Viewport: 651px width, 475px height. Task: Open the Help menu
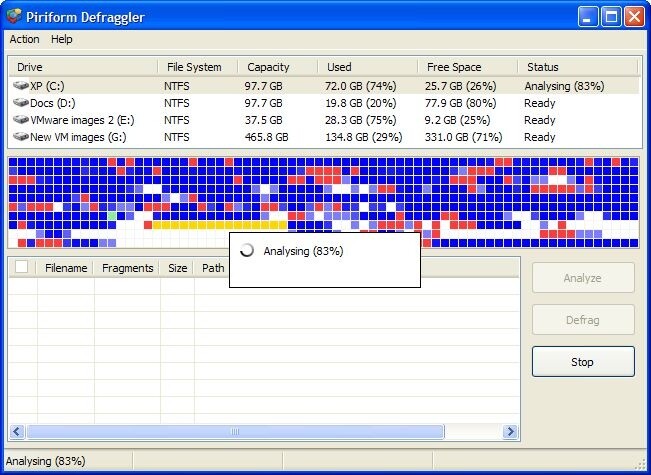click(x=62, y=39)
